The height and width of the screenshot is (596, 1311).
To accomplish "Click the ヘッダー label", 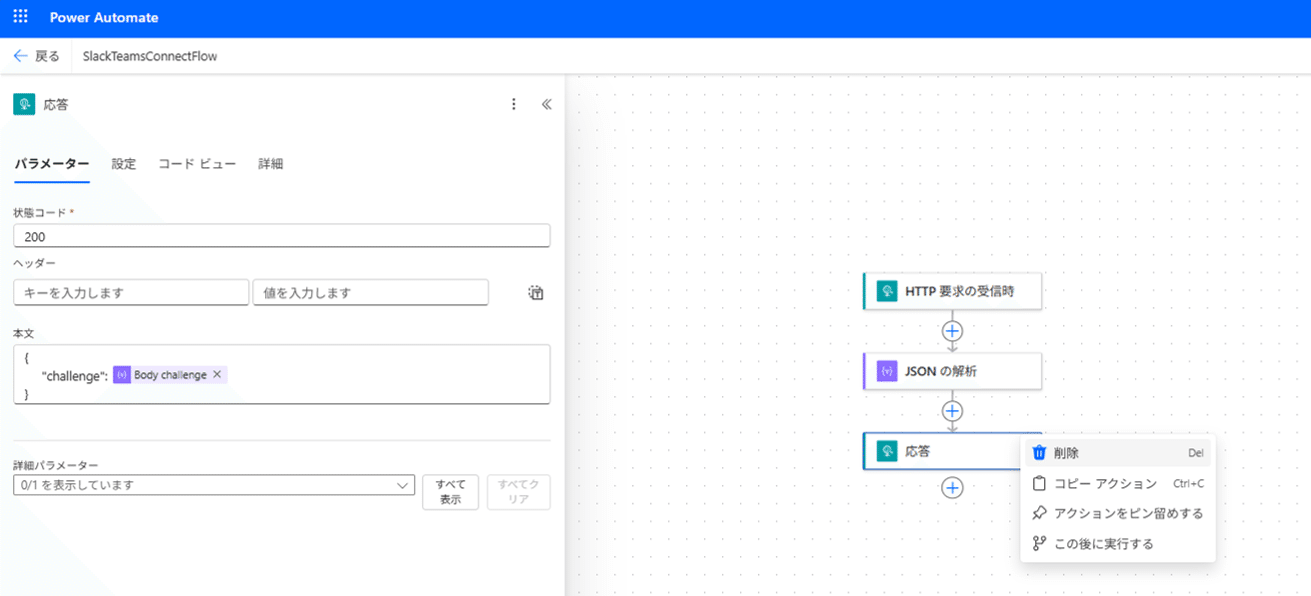I will (34, 263).
